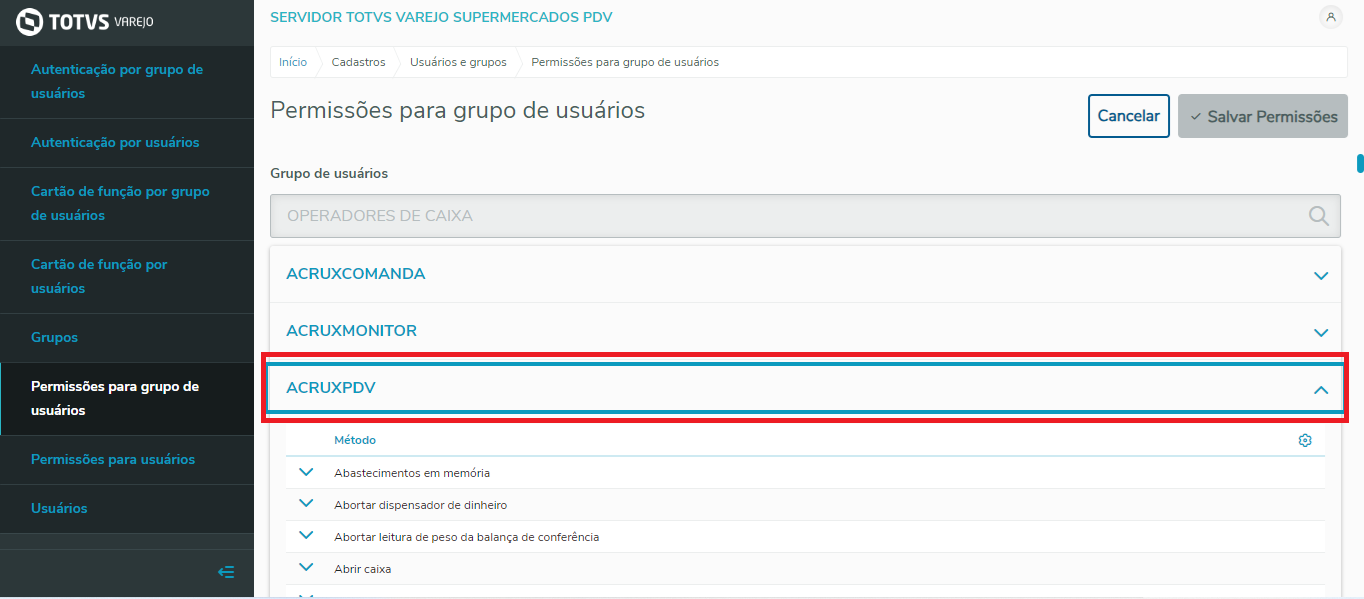Open Cartão de função por grupo
The height and width of the screenshot is (599, 1364).
[x=126, y=204]
